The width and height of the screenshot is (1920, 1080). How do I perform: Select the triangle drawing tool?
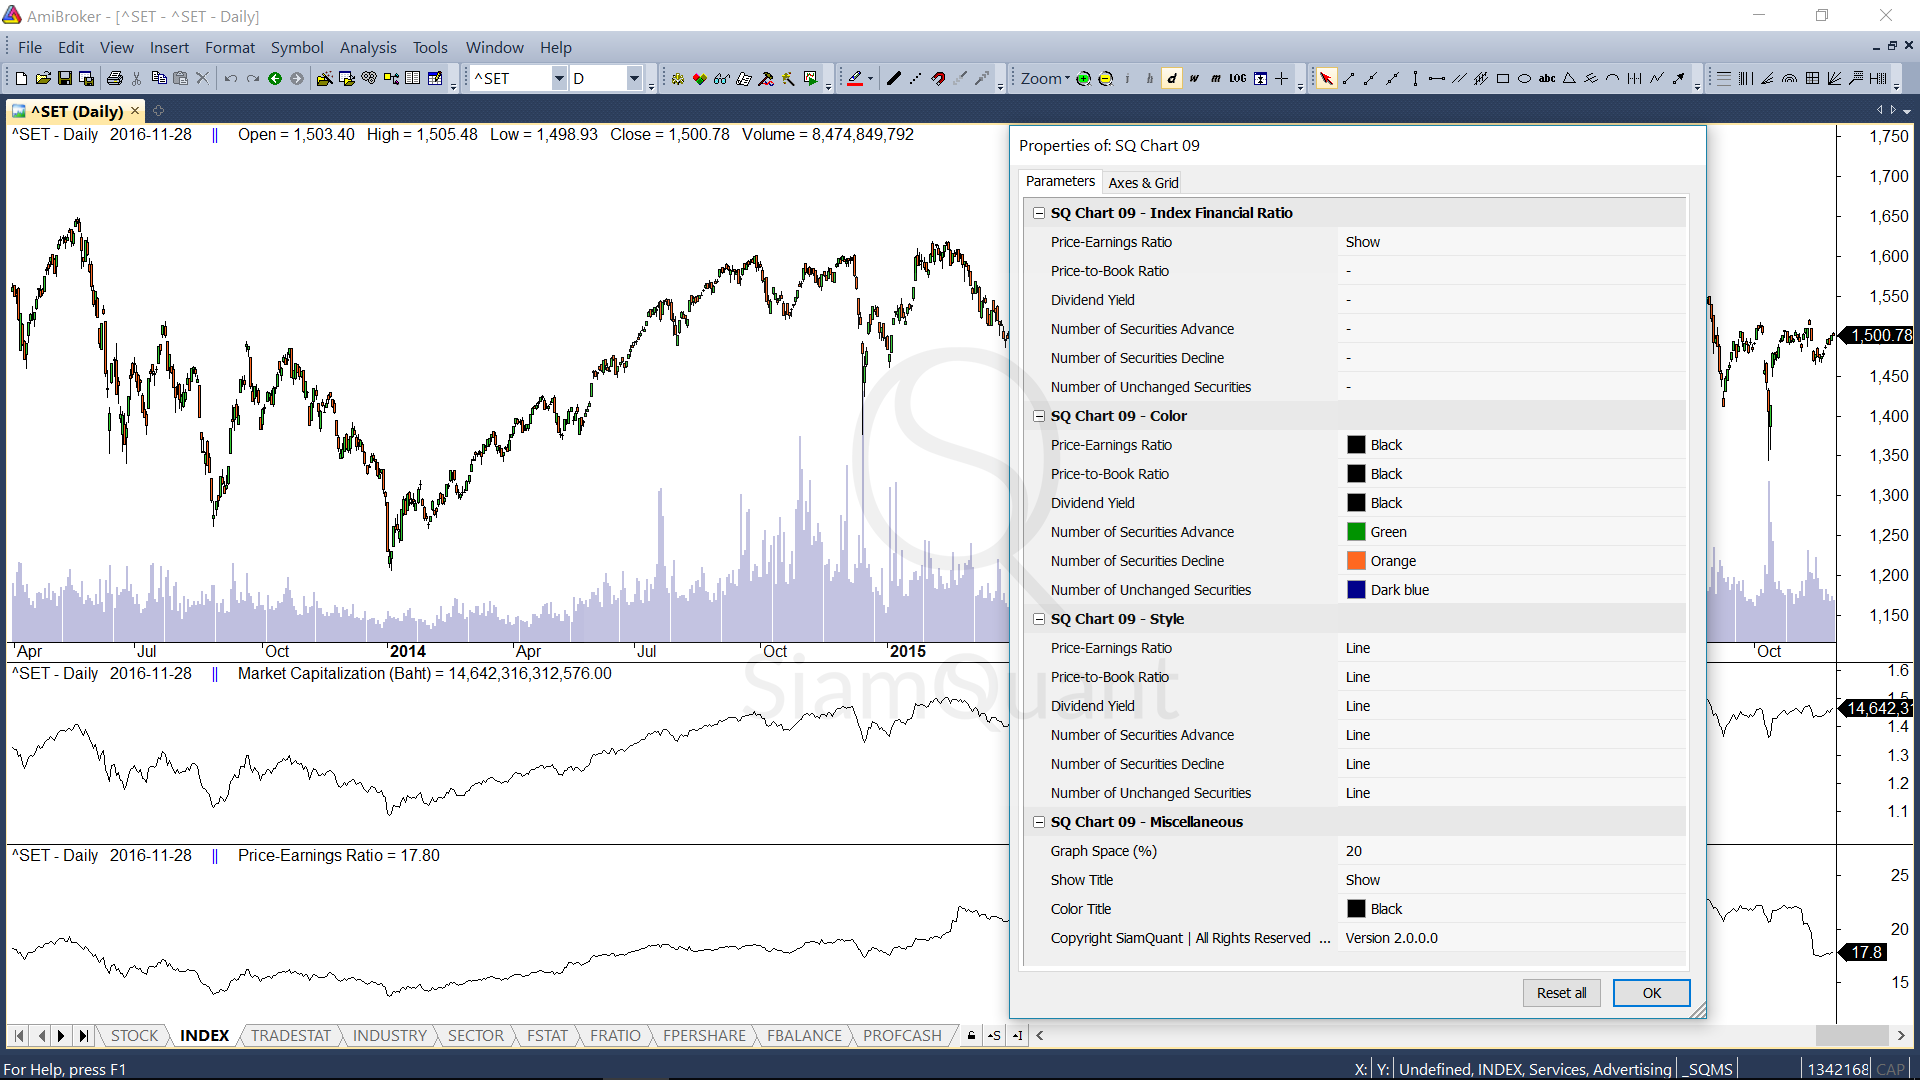pyautogui.click(x=1569, y=78)
